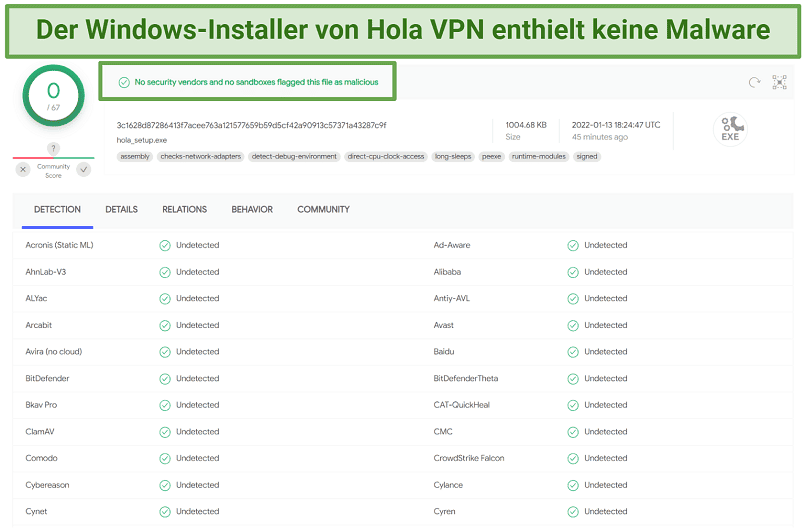Click the Cynet undetected check icon
This screenshot has height=531, width=806.
tap(164, 512)
